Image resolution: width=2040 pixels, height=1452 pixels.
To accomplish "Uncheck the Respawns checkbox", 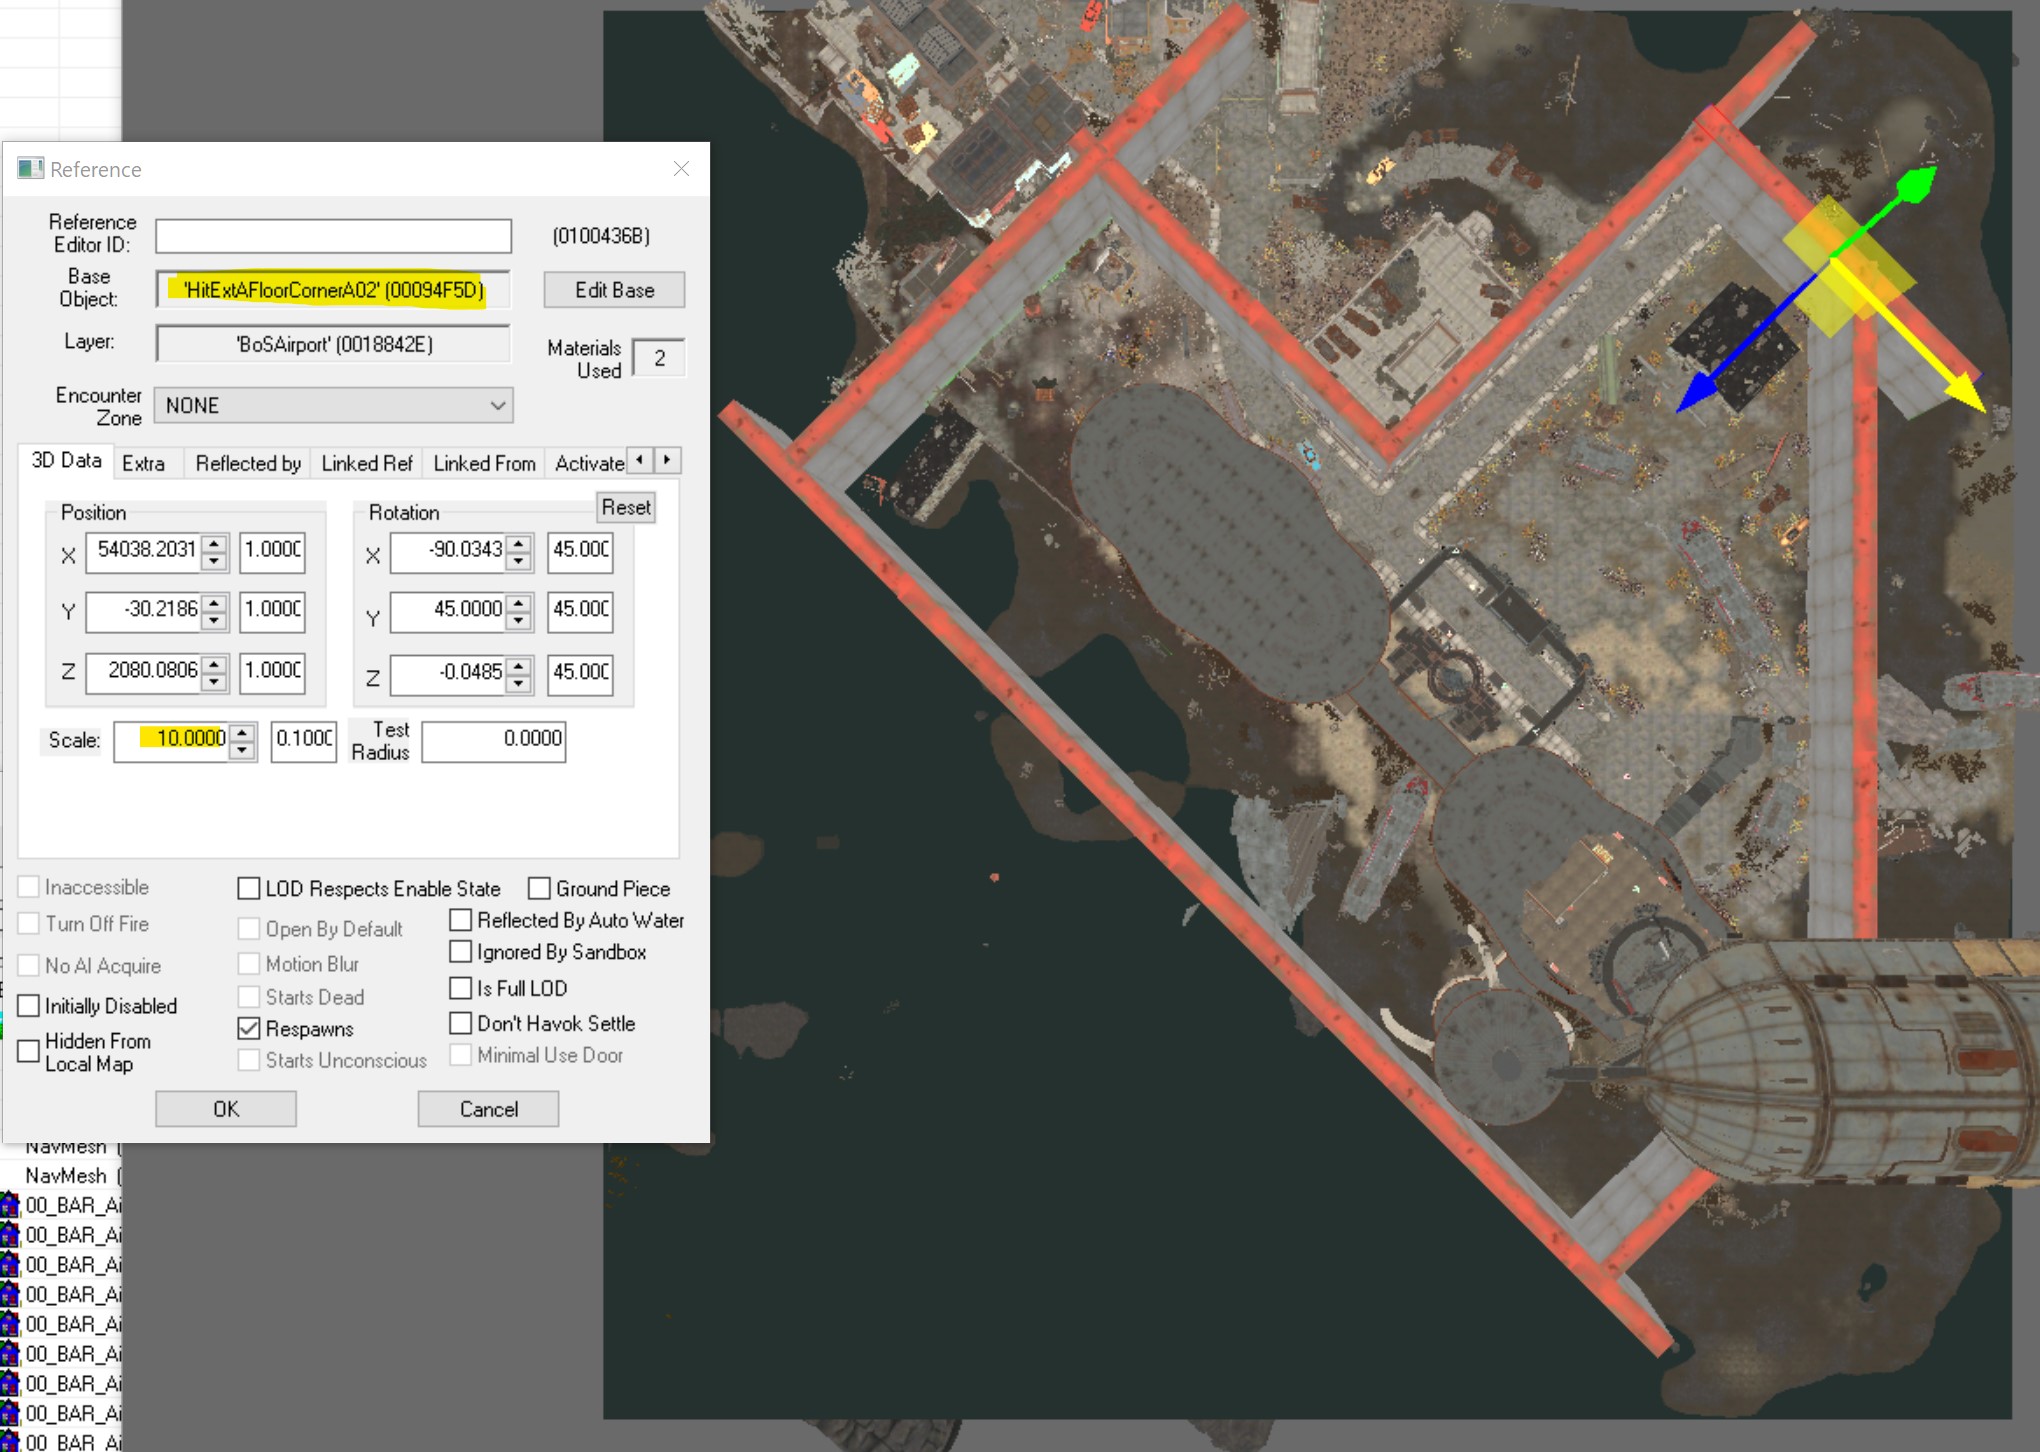I will (x=249, y=1029).
